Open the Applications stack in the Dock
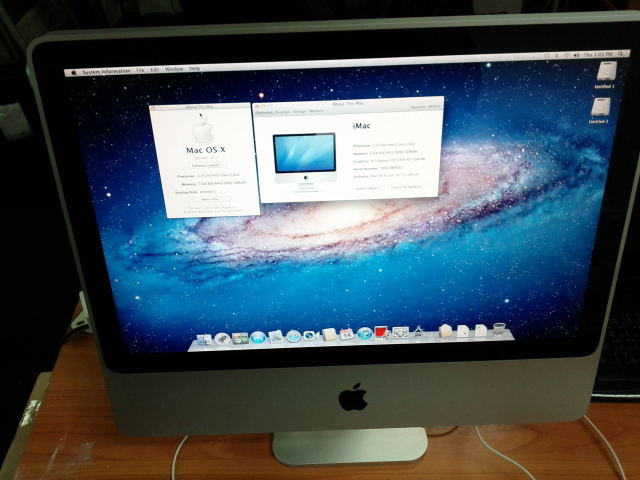 point(445,331)
